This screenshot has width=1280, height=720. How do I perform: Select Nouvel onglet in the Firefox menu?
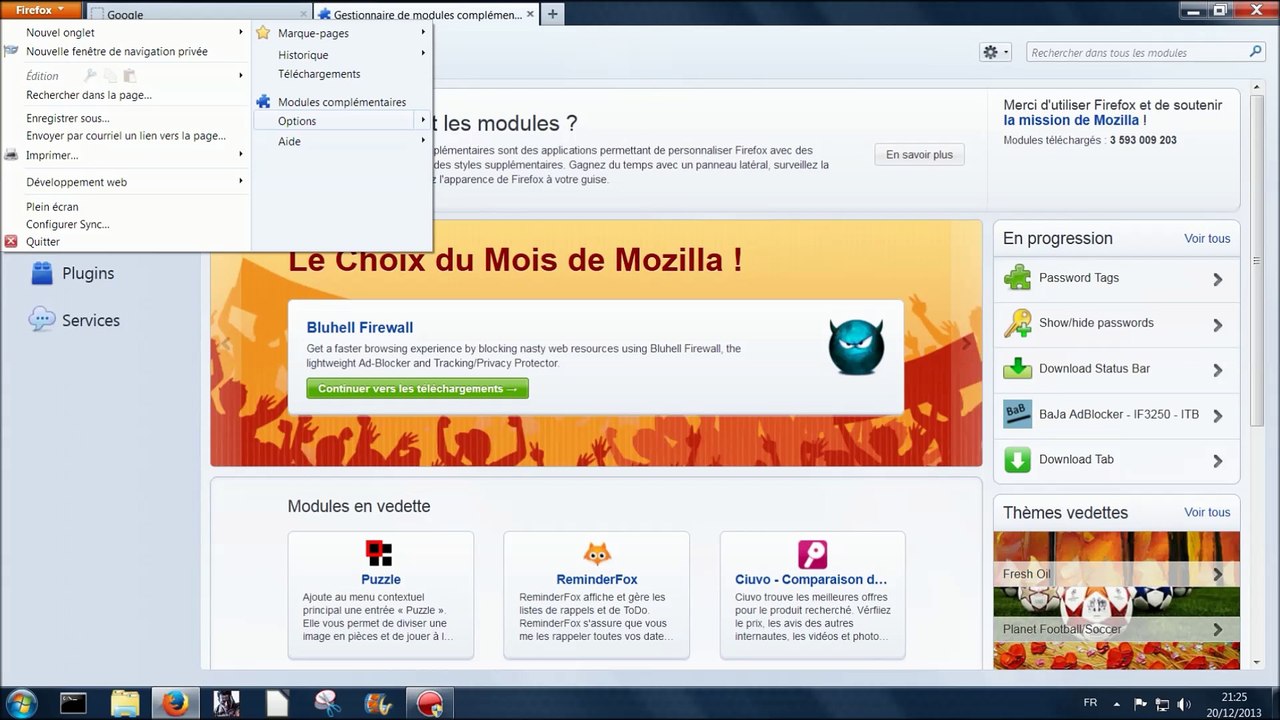point(60,33)
